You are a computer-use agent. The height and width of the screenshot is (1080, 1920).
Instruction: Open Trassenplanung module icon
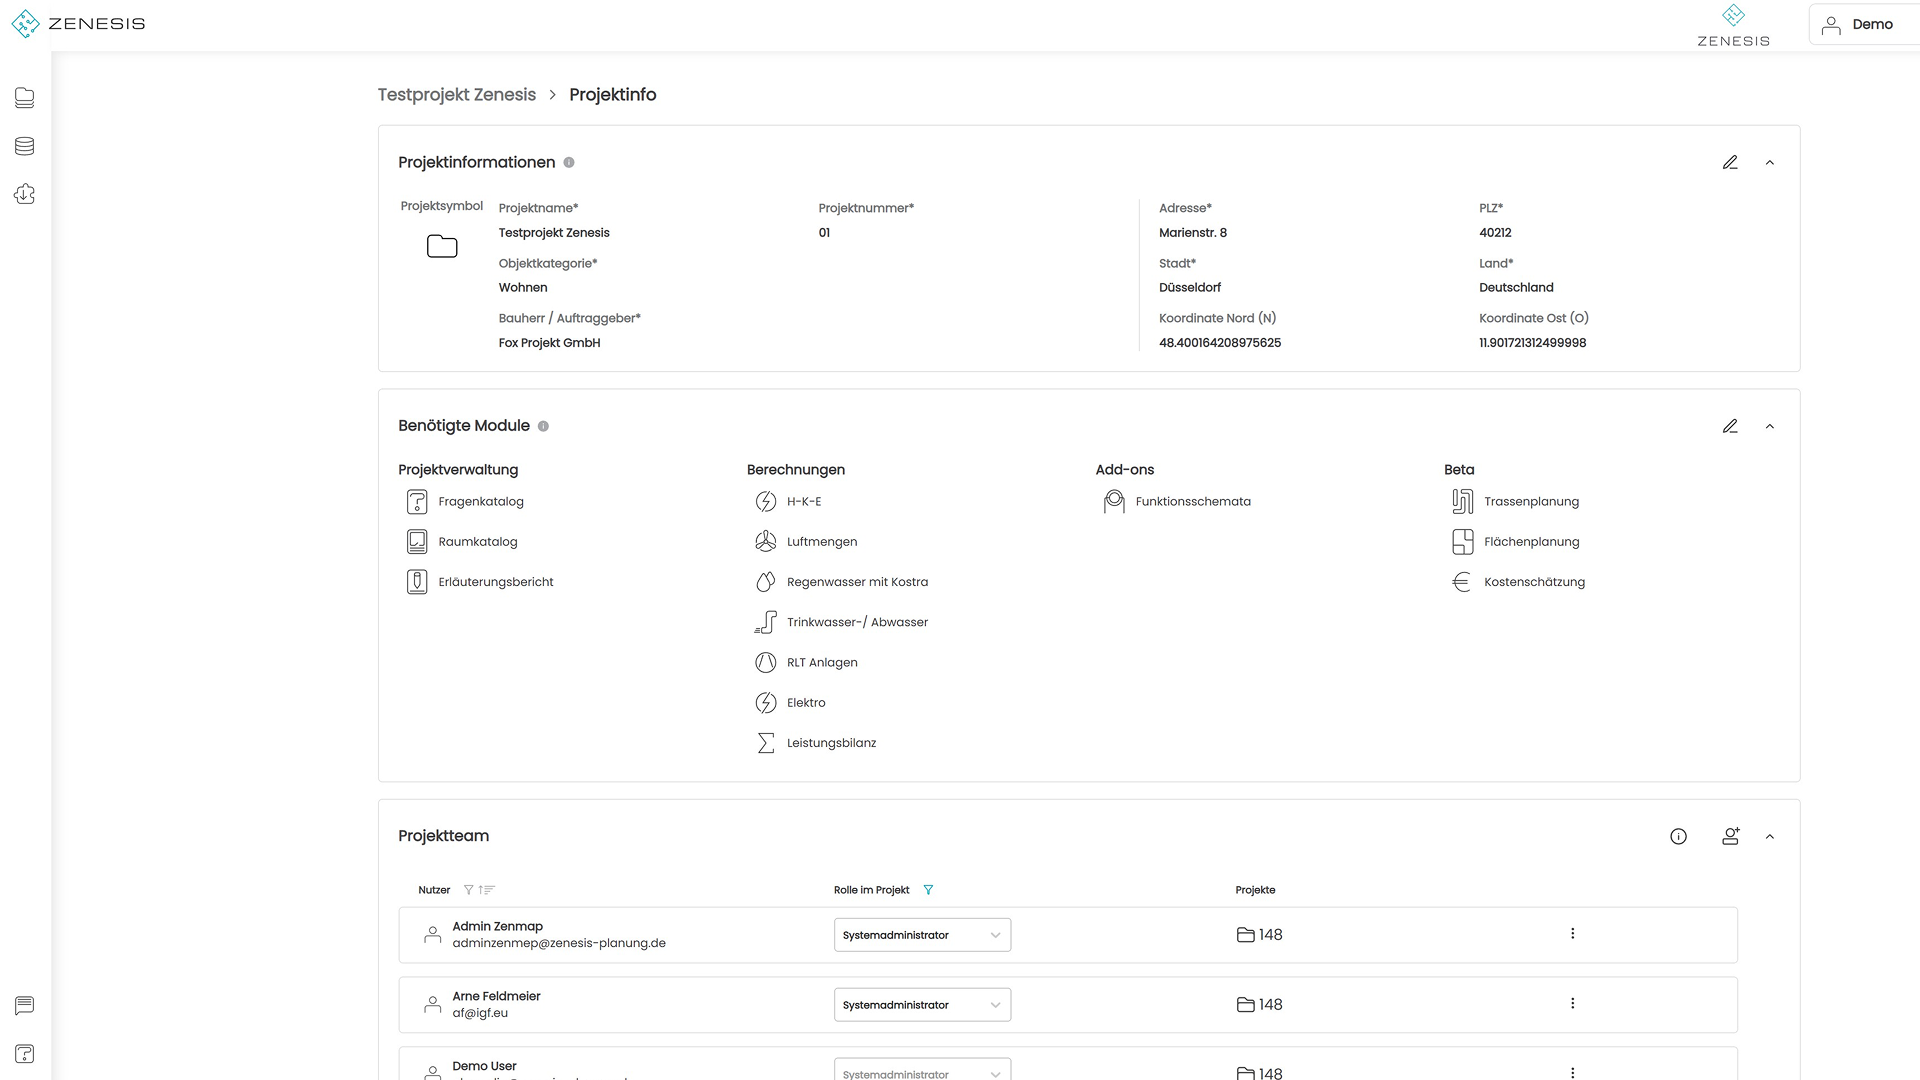pyautogui.click(x=1462, y=501)
